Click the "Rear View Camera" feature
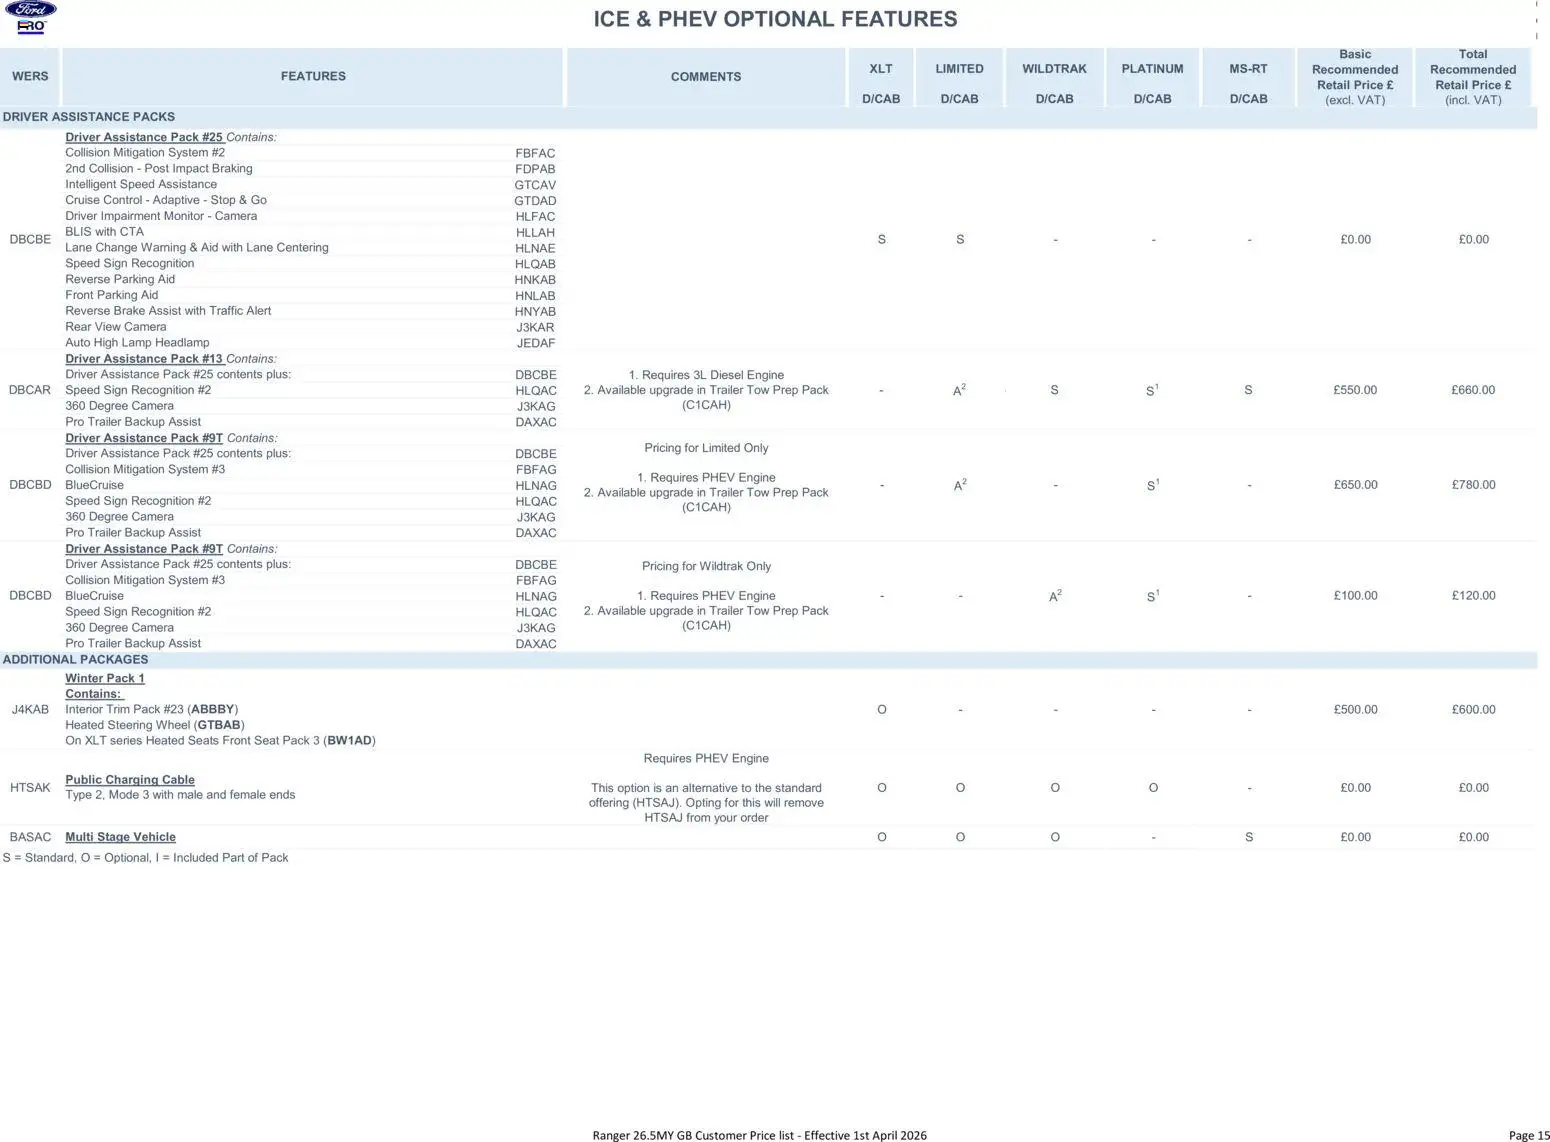The height and width of the screenshot is (1142, 1550). coord(116,327)
